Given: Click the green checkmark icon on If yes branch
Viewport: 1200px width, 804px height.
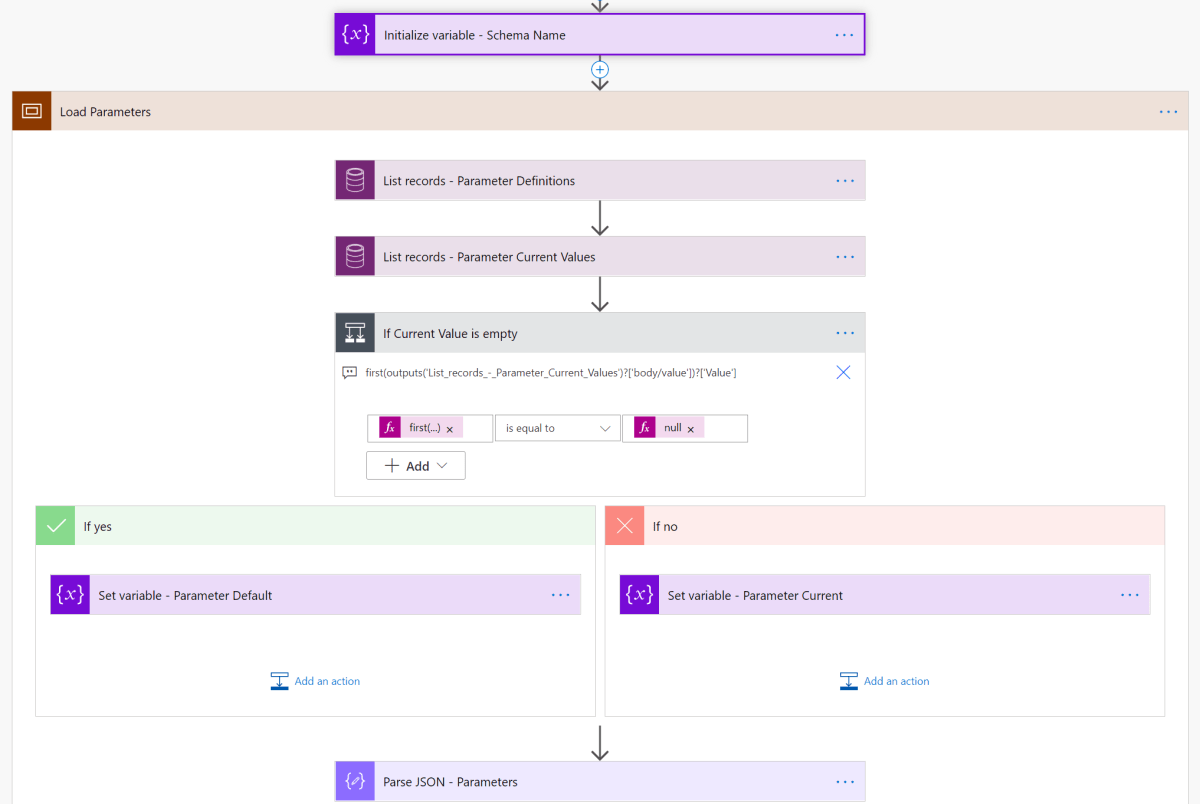Looking at the screenshot, I should pyautogui.click(x=55, y=525).
